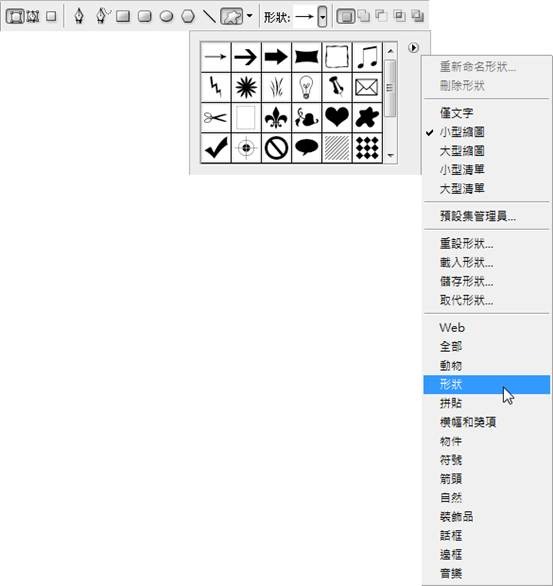
Task: Choose the intersect shape areas option
Action: point(399,16)
